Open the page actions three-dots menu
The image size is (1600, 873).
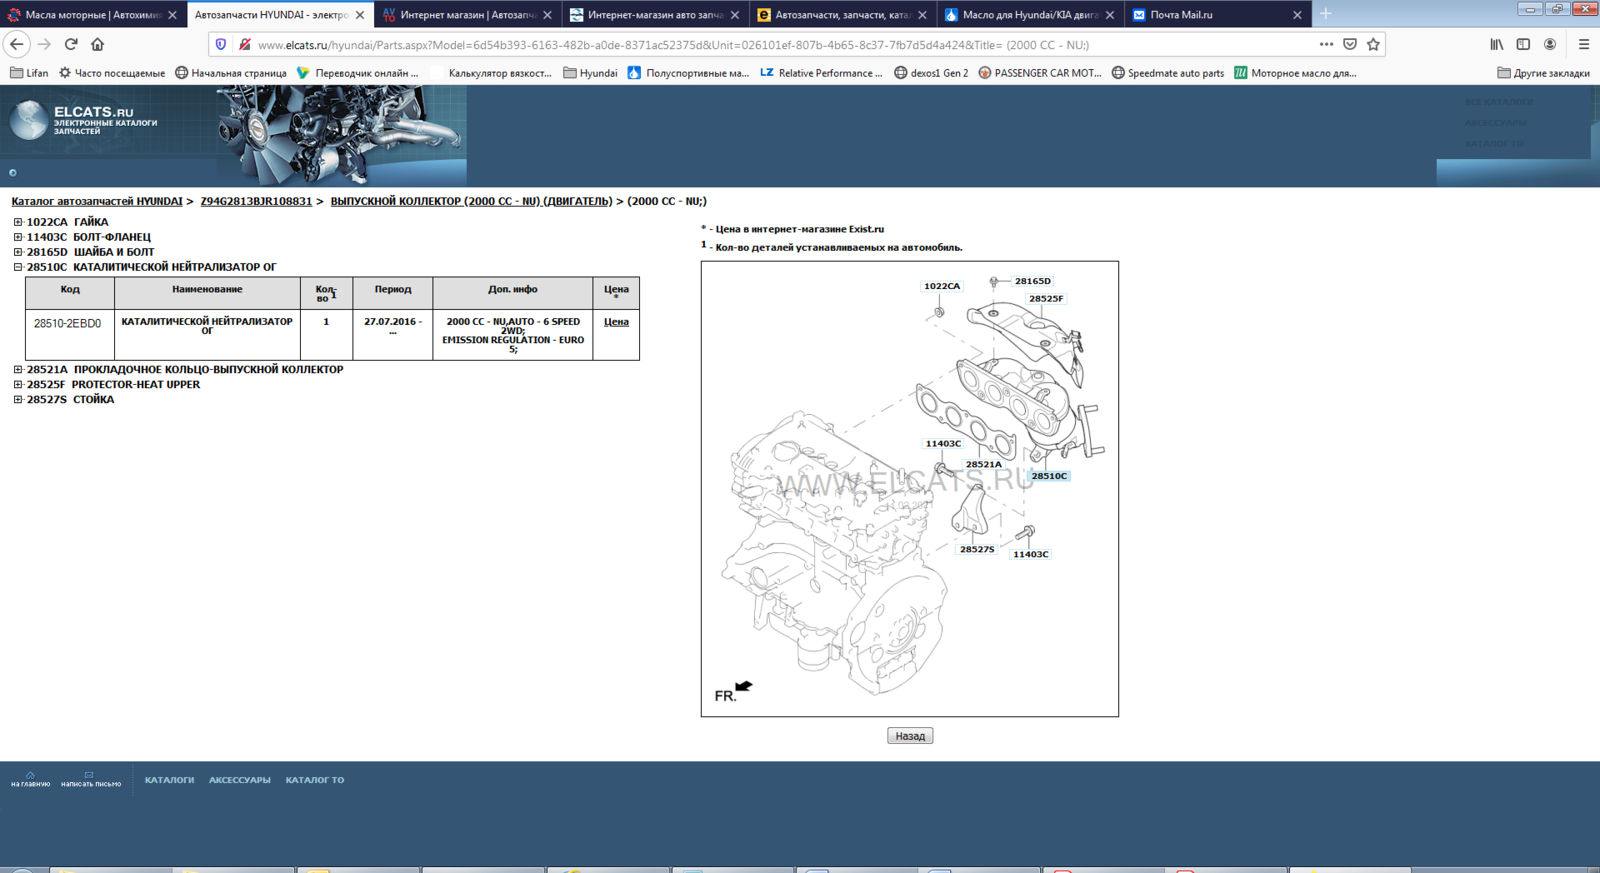(1326, 44)
